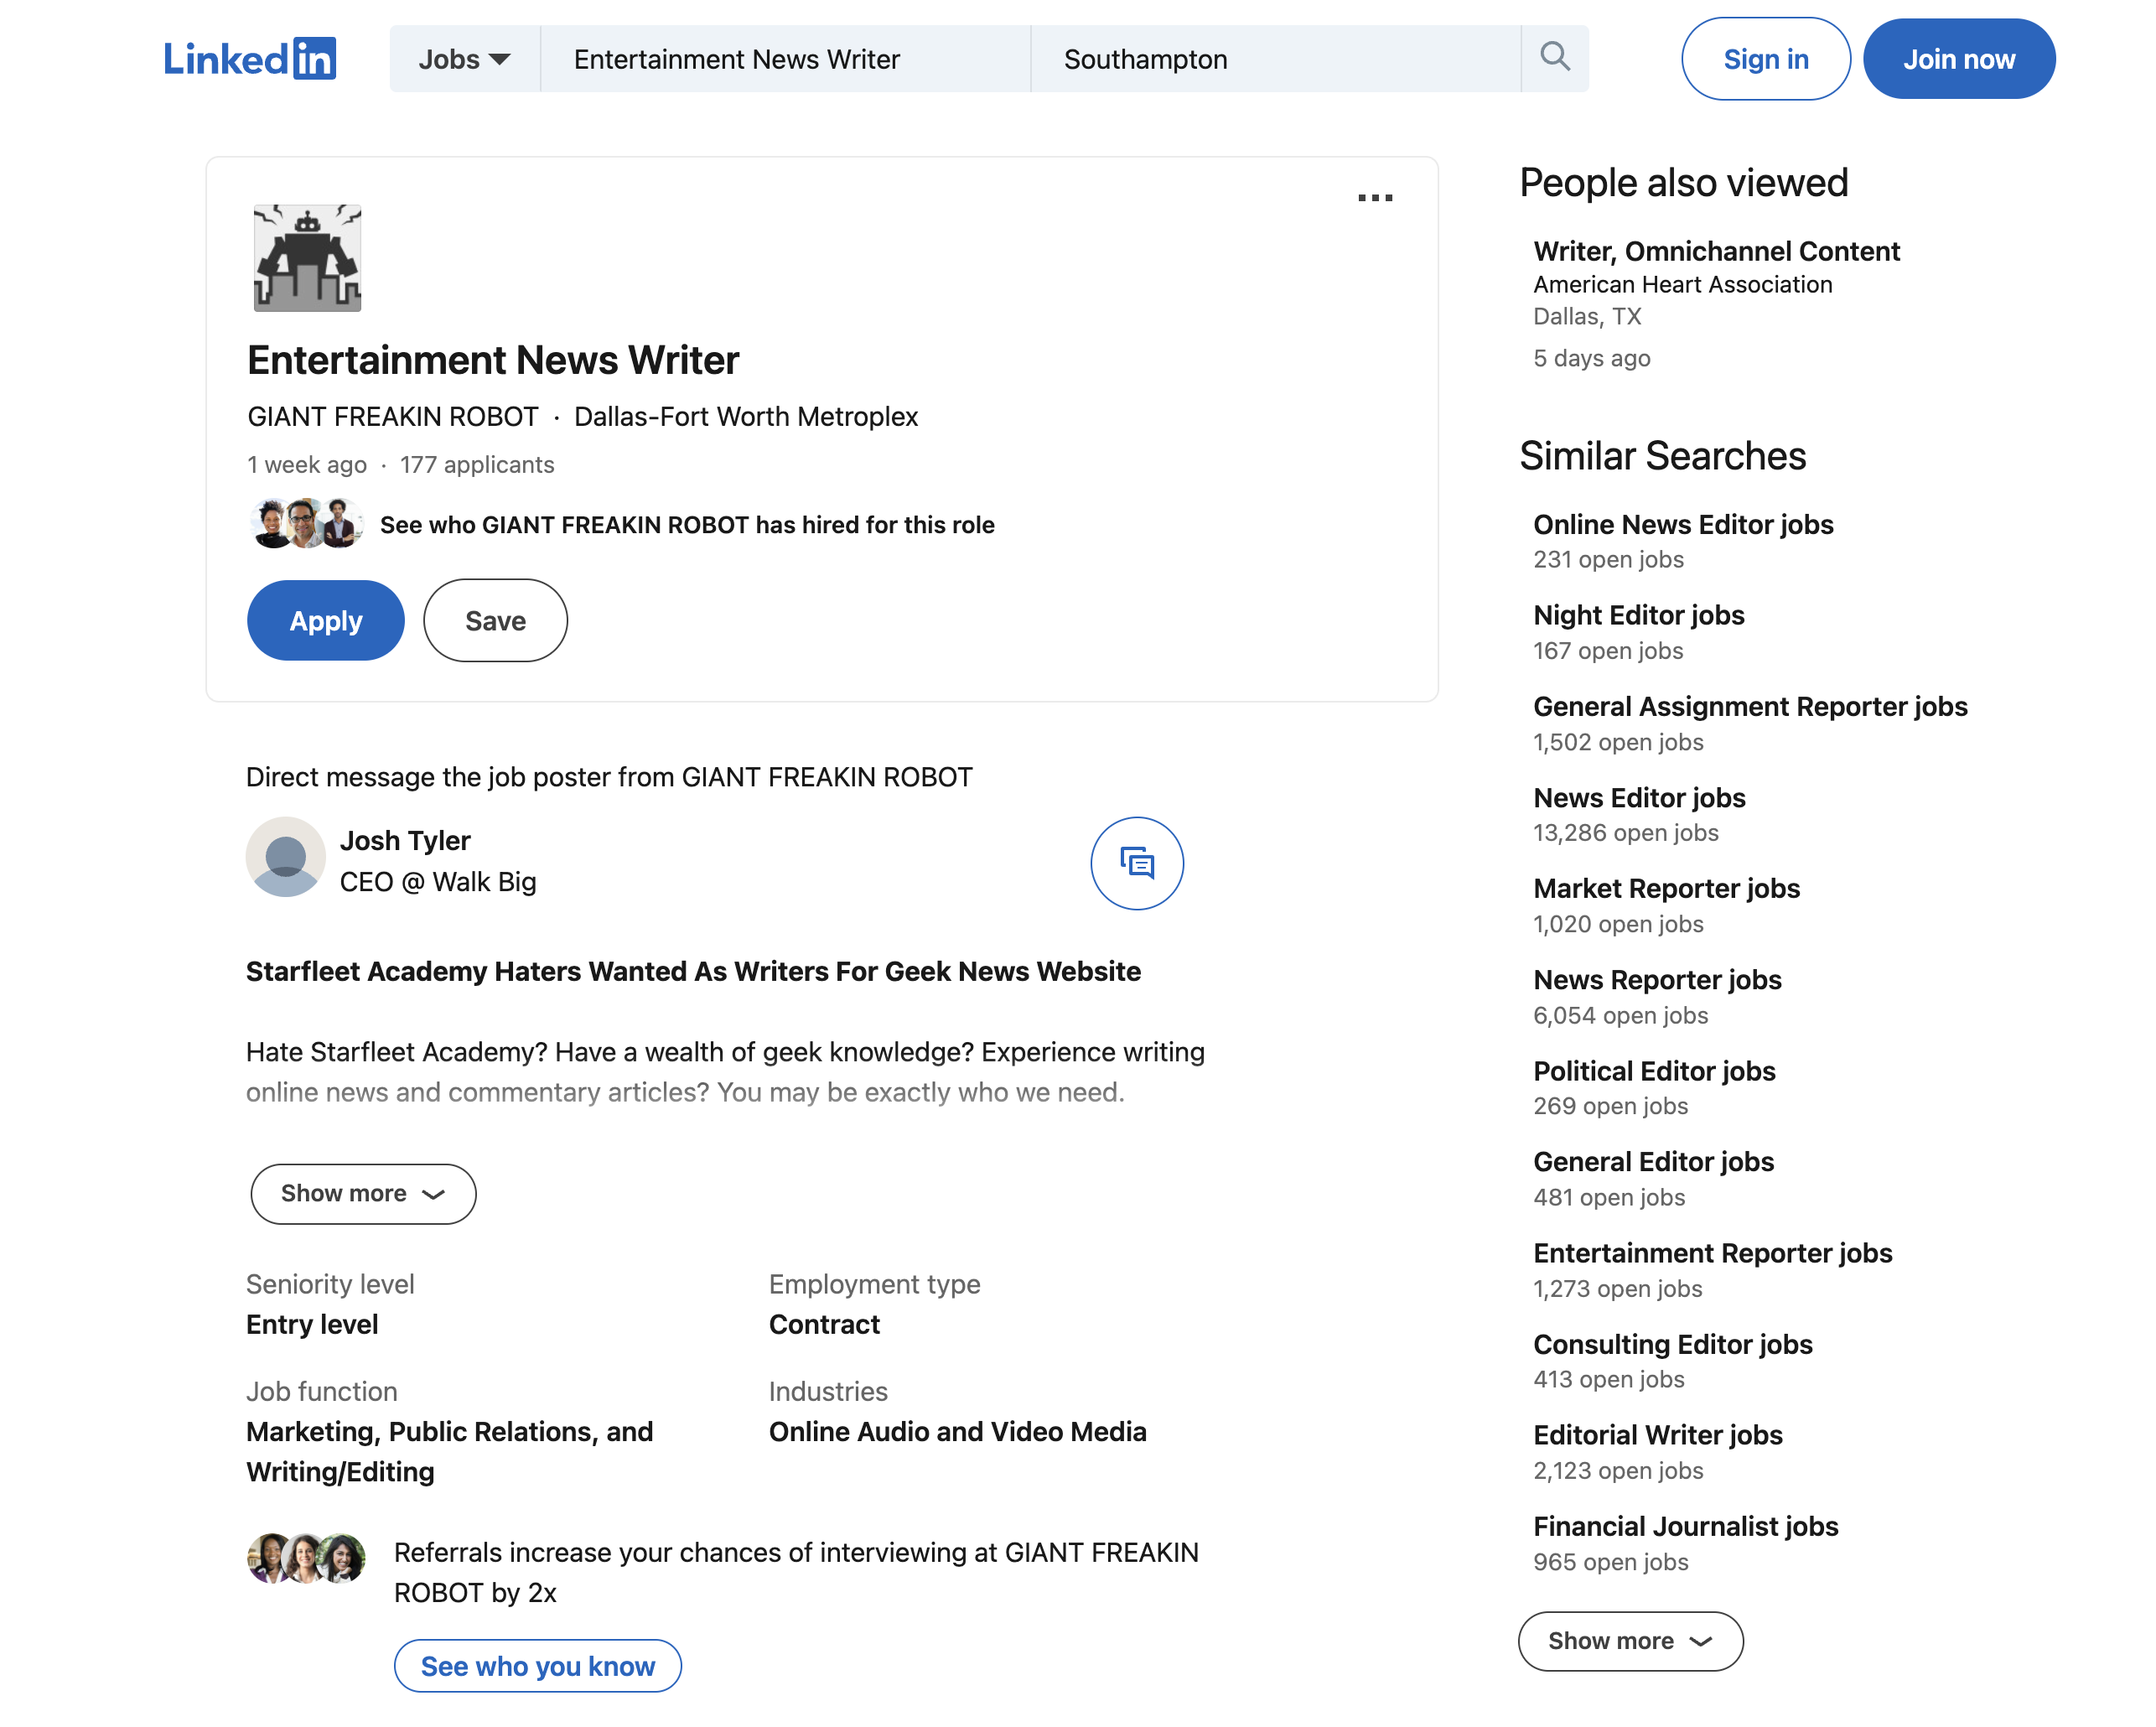
Task: Click the referral avatars near bottom
Action: click(x=306, y=1557)
